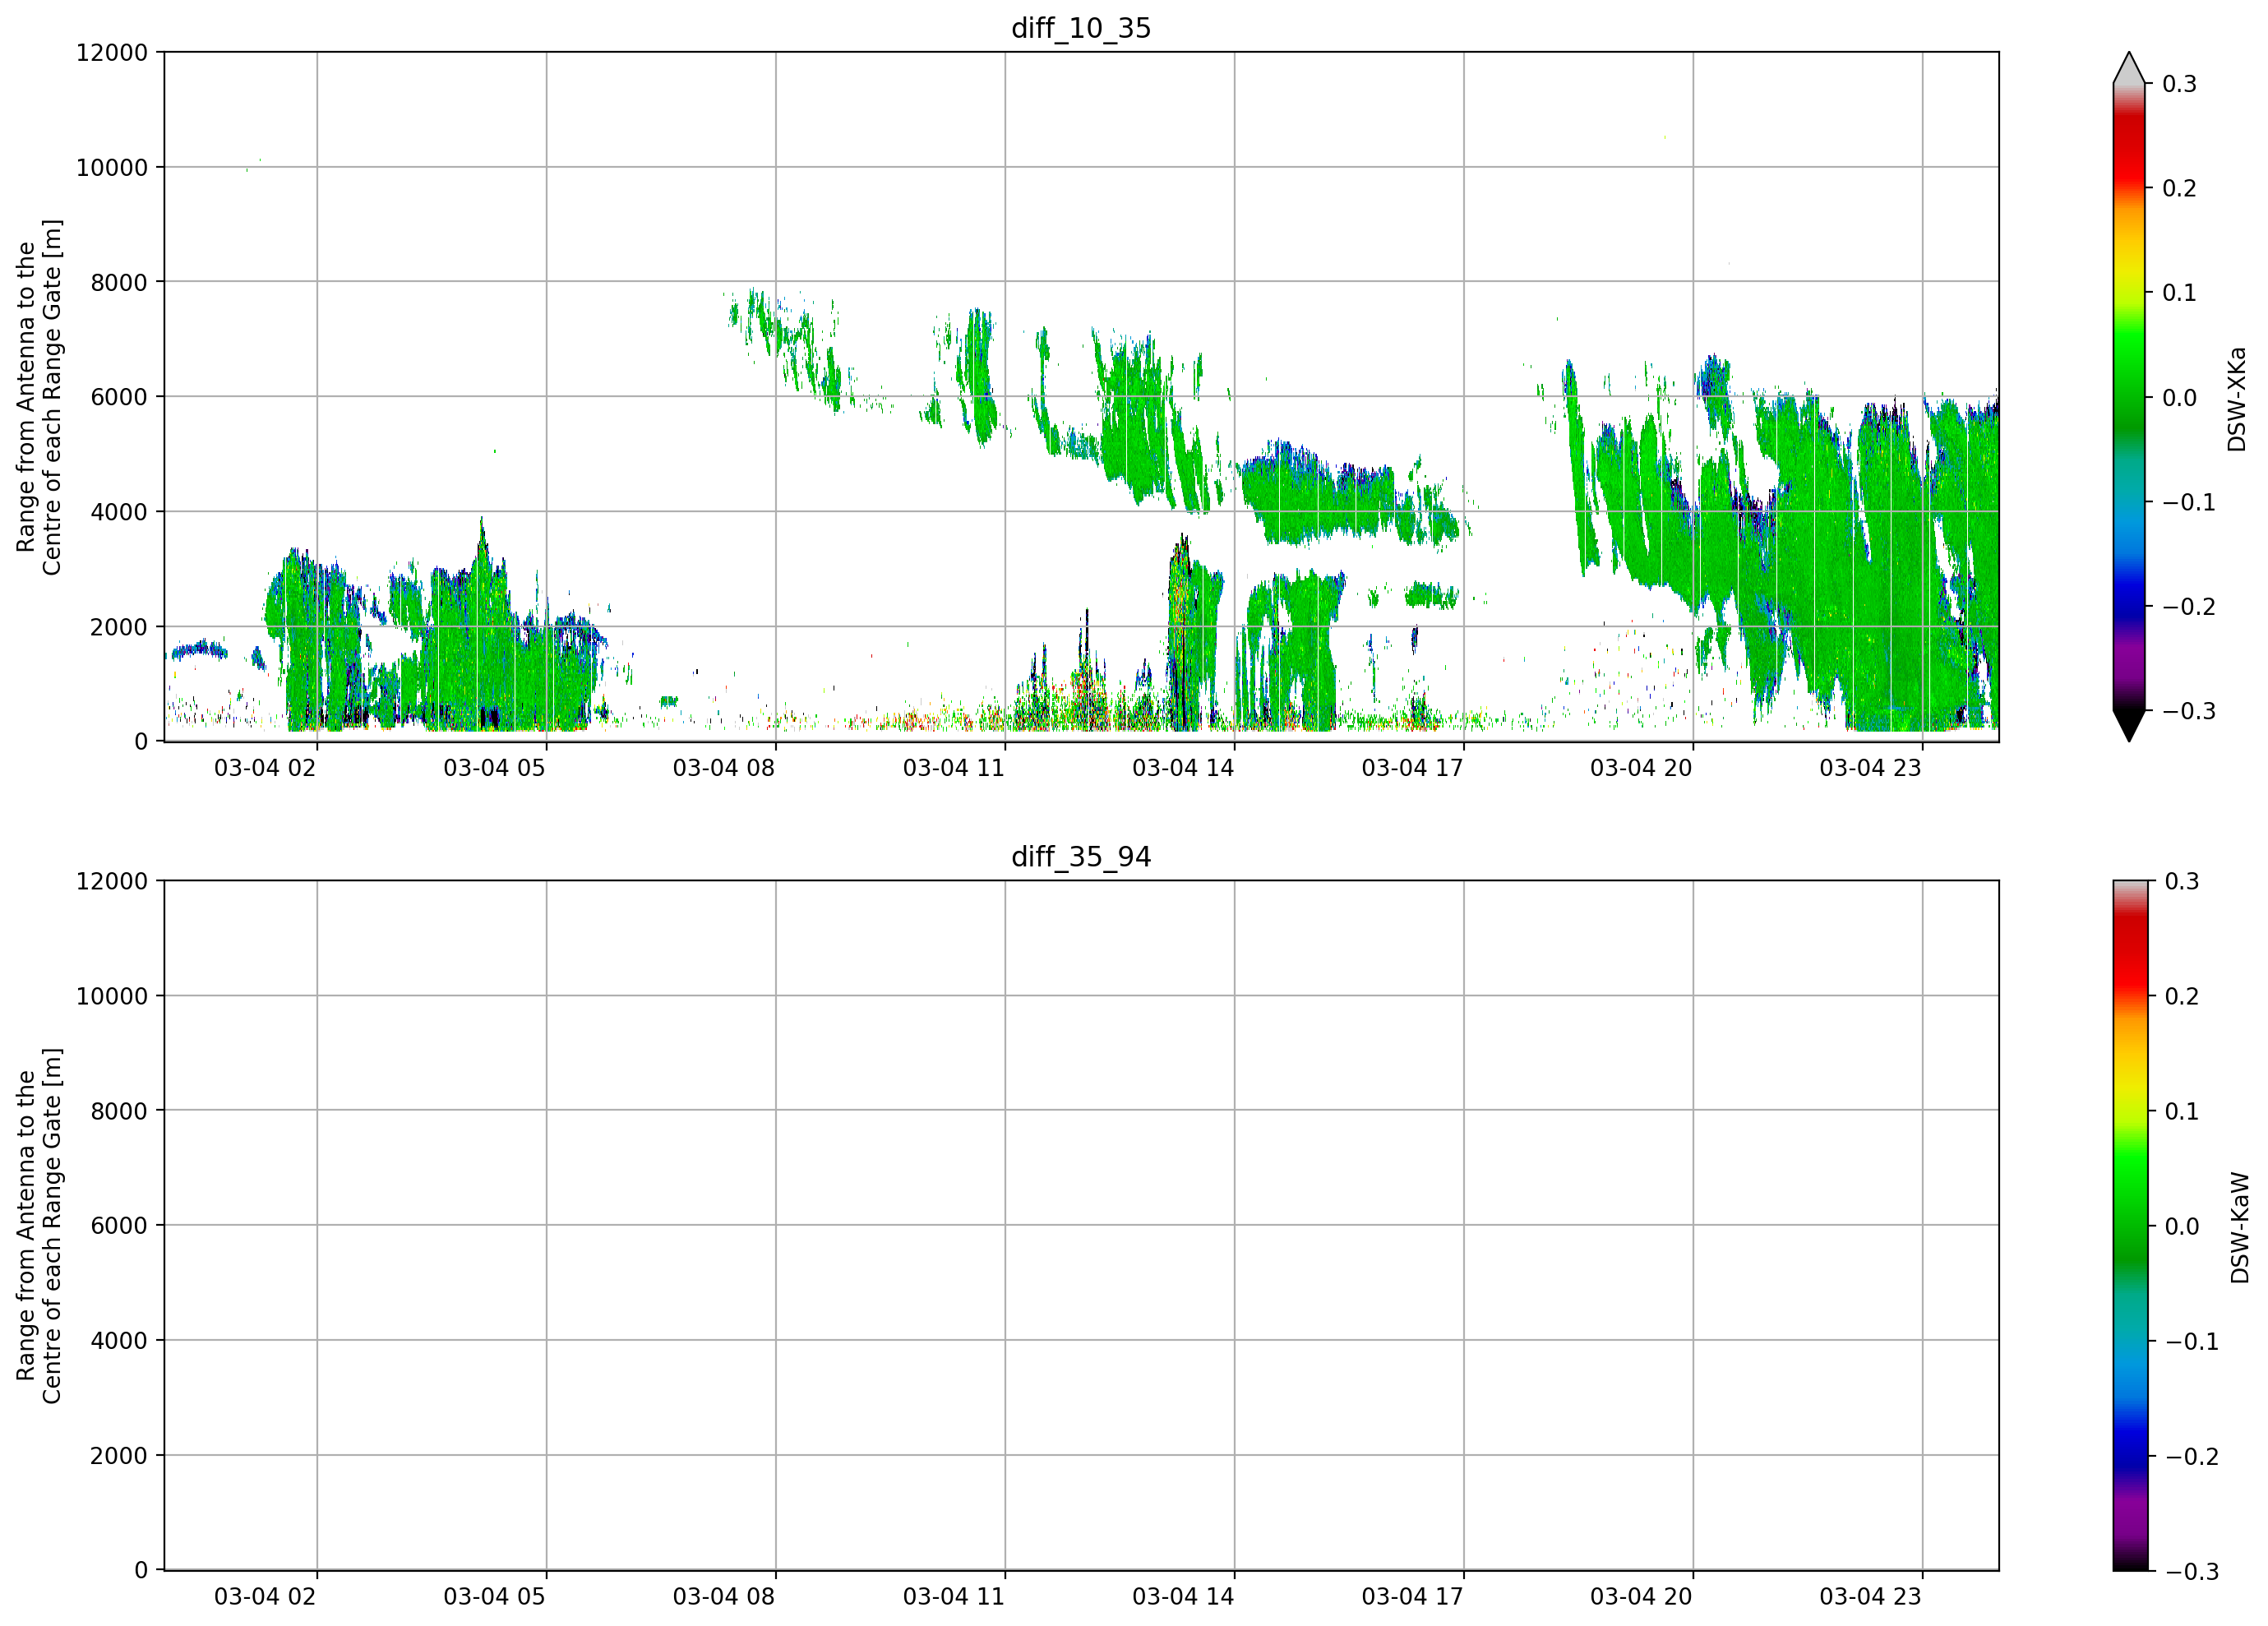This screenshot has width=2268, height=1626.
Task: Click '03-04 14' tick under the diff_35_94 plot
Action: click(1183, 1597)
